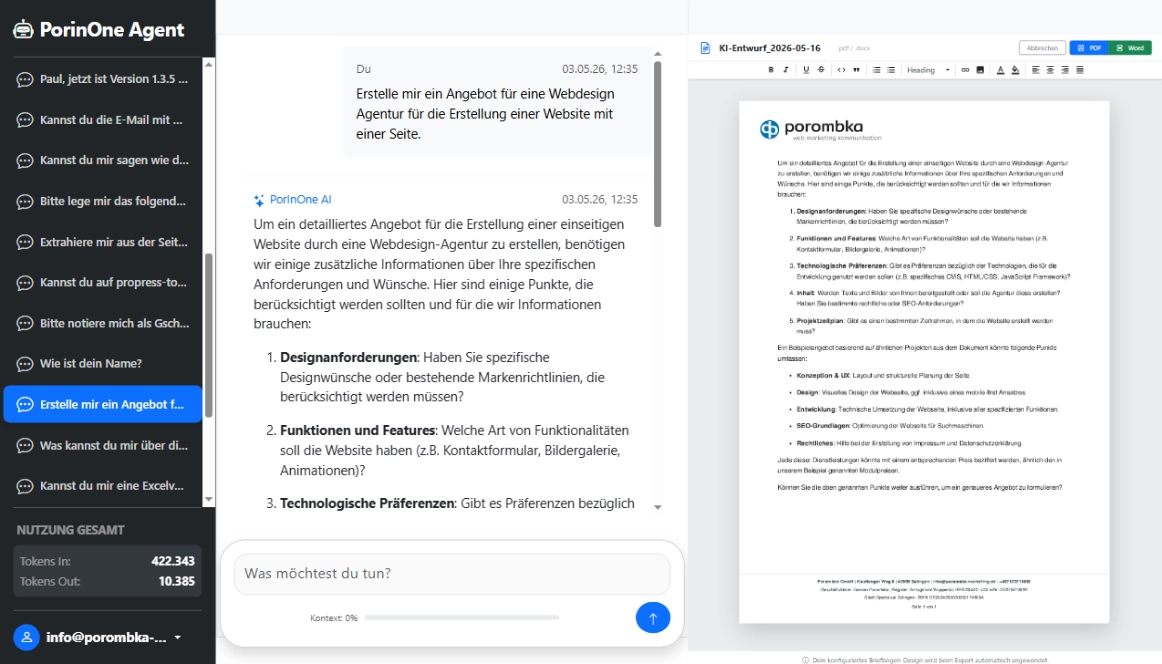
Task: Click the KI-Entwurf_2026-05-16 file name
Action: click(x=769, y=47)
